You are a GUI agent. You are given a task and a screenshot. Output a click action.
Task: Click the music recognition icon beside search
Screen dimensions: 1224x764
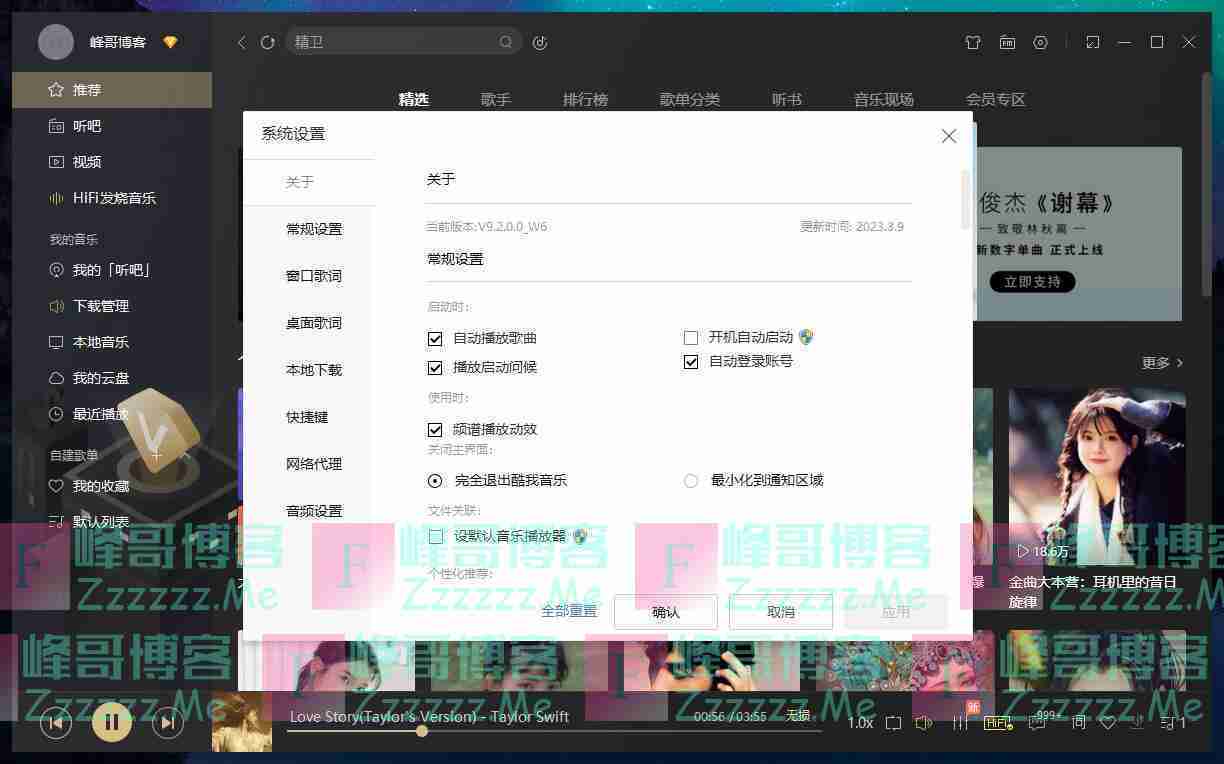coord(540,43)
